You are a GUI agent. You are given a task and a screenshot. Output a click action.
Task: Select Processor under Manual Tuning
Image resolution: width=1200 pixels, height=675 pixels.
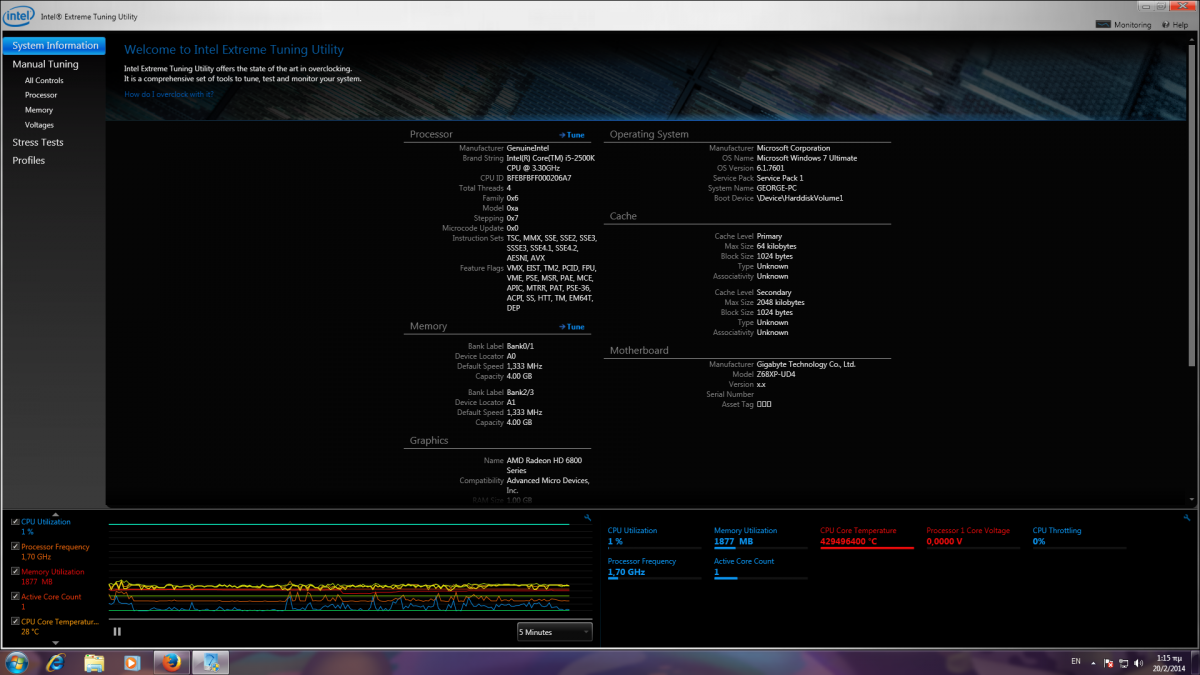[x=41, y=95]
